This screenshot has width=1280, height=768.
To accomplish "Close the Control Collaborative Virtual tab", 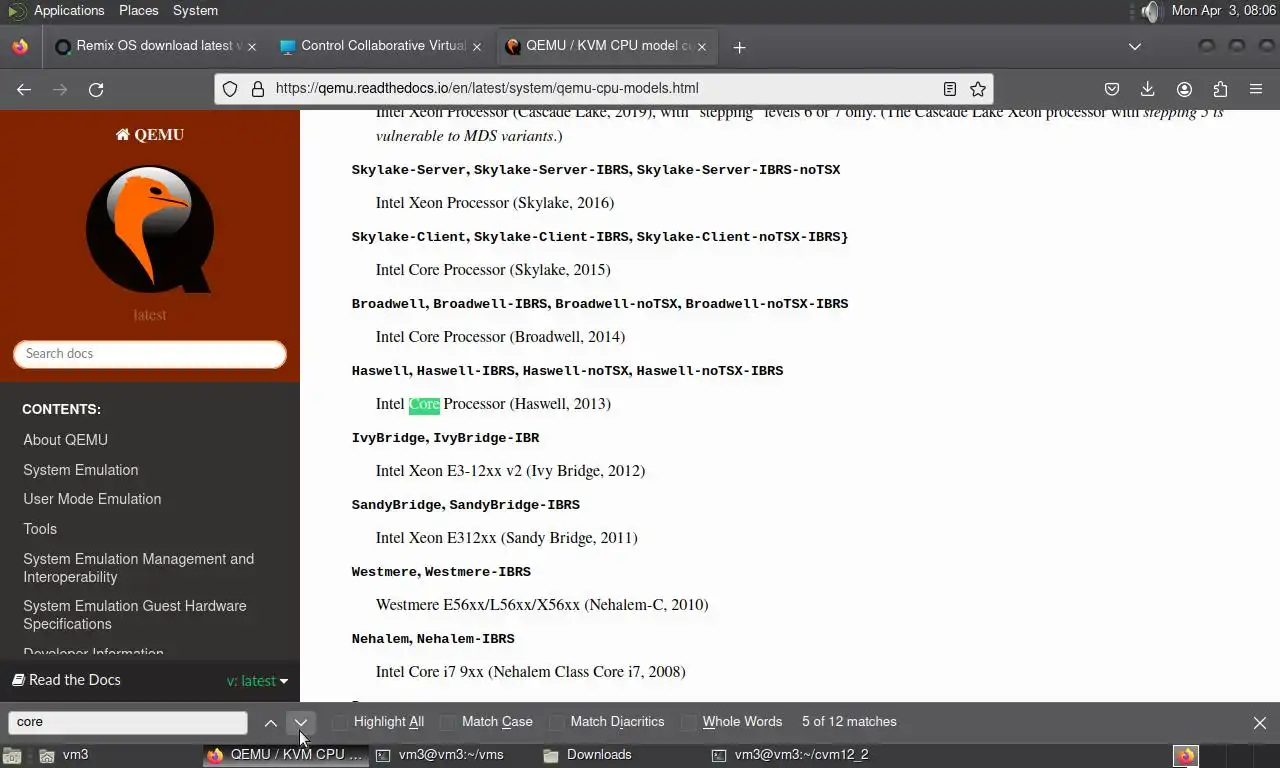I will click(x=477, y=46).
